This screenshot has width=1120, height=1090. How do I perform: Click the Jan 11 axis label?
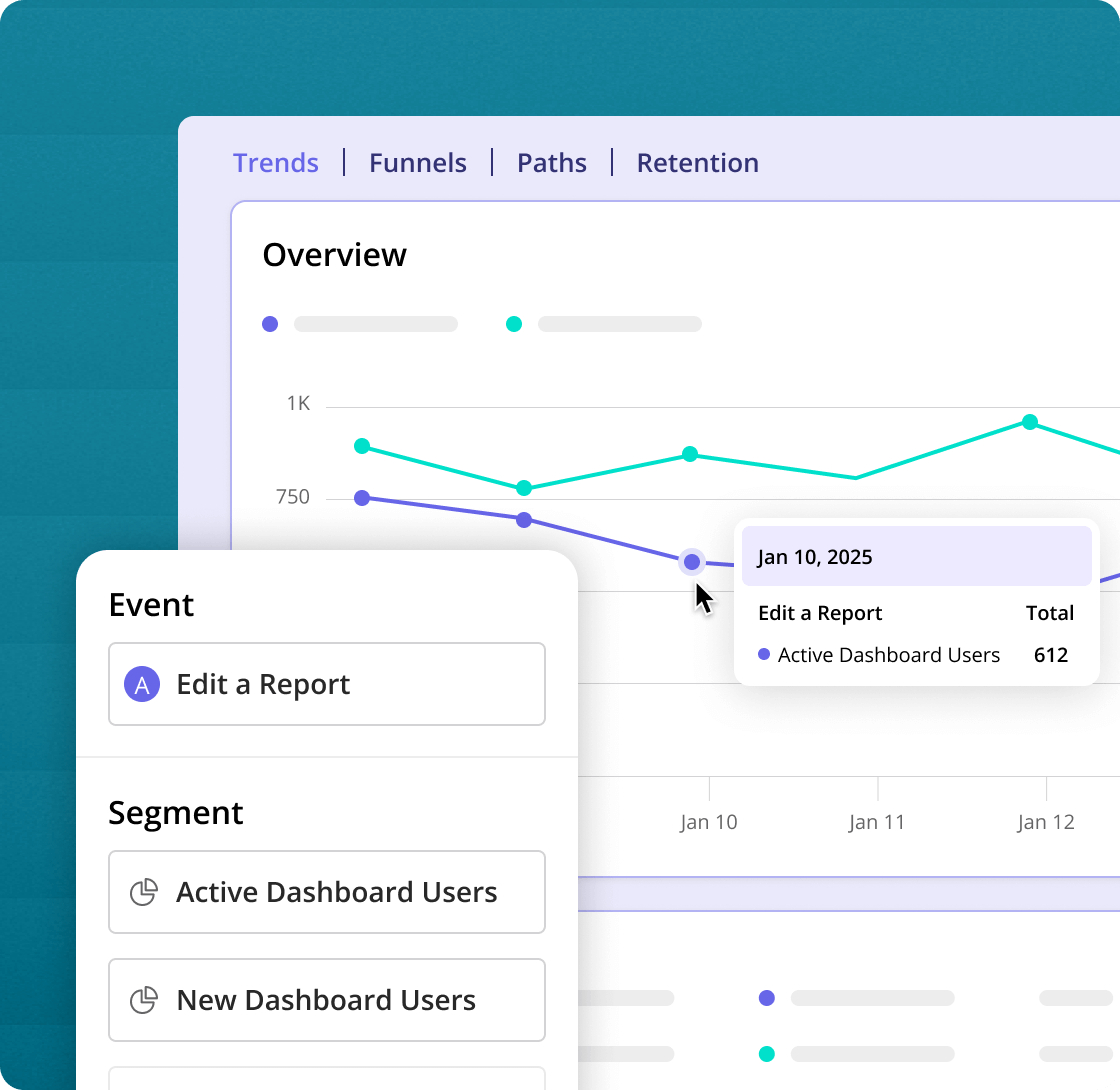click(x=877, y=822)
